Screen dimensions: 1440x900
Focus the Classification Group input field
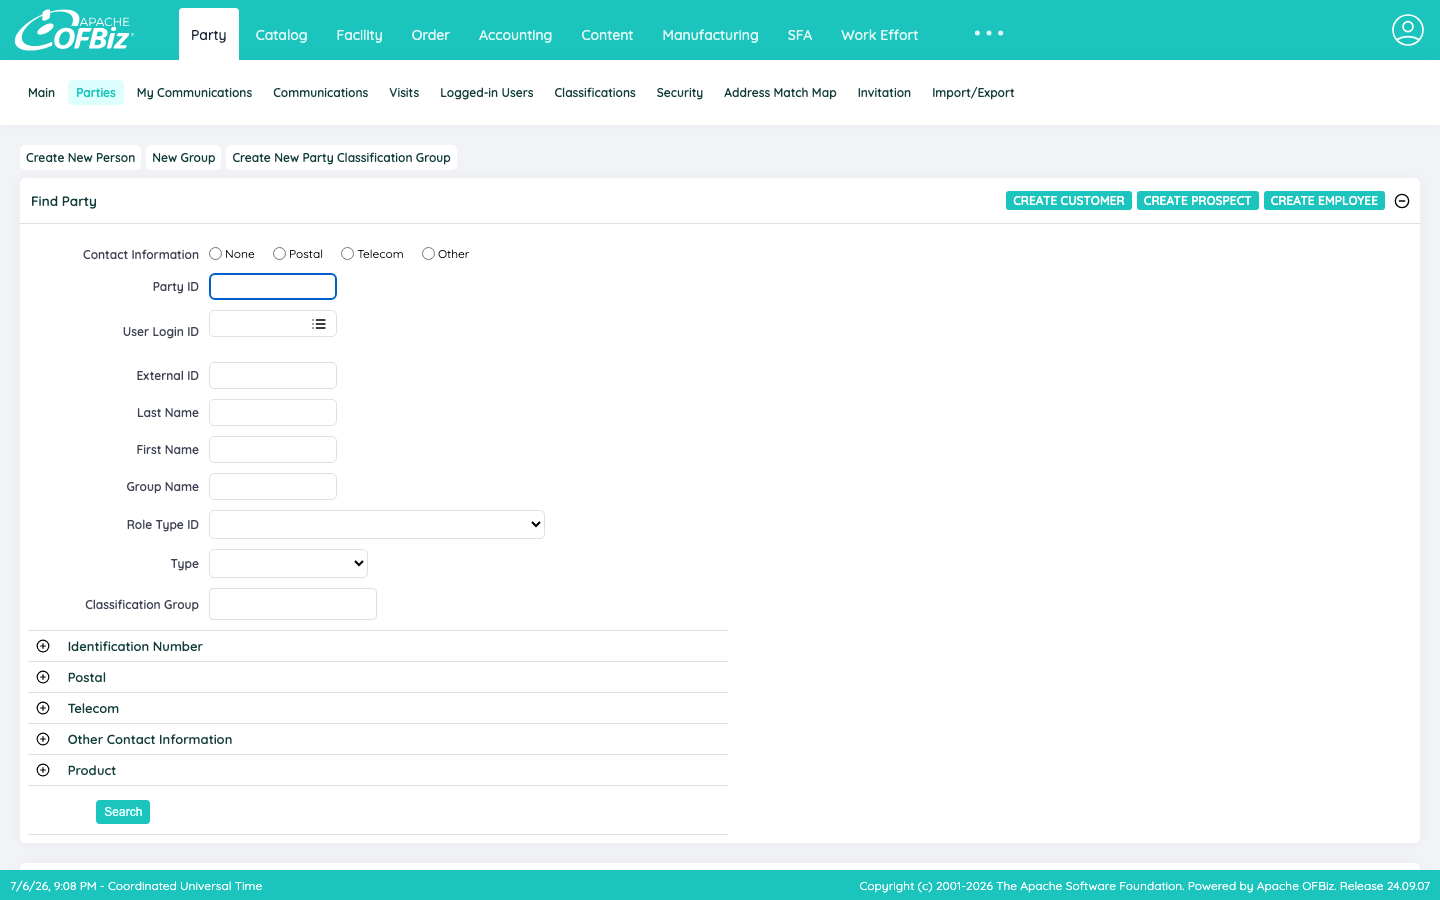(293, 604)
